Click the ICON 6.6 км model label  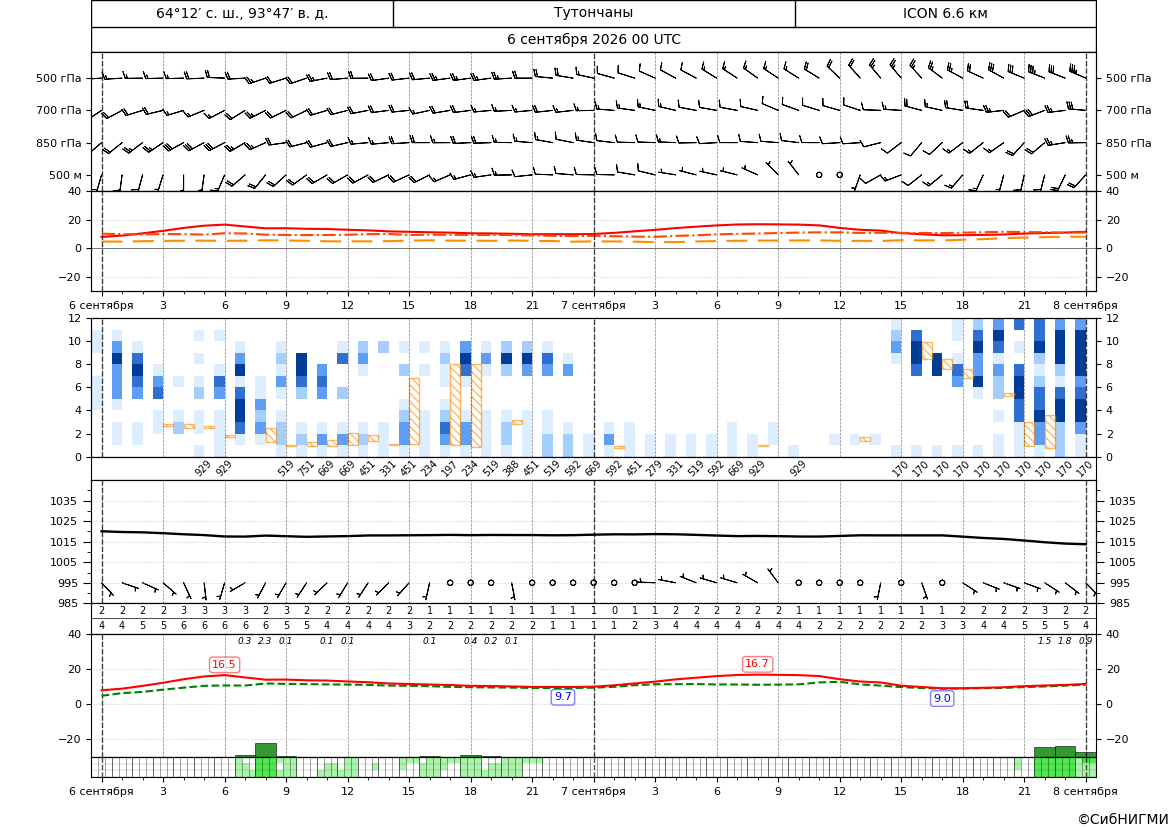pyautogui.click(x=945, y=13)
